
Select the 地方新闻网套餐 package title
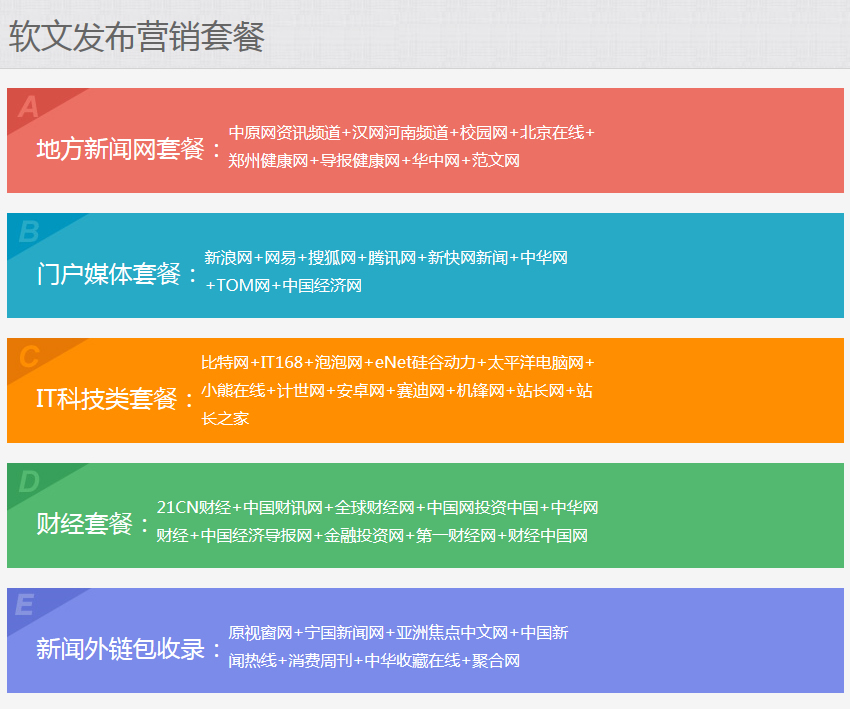click(x=129, y=149)
